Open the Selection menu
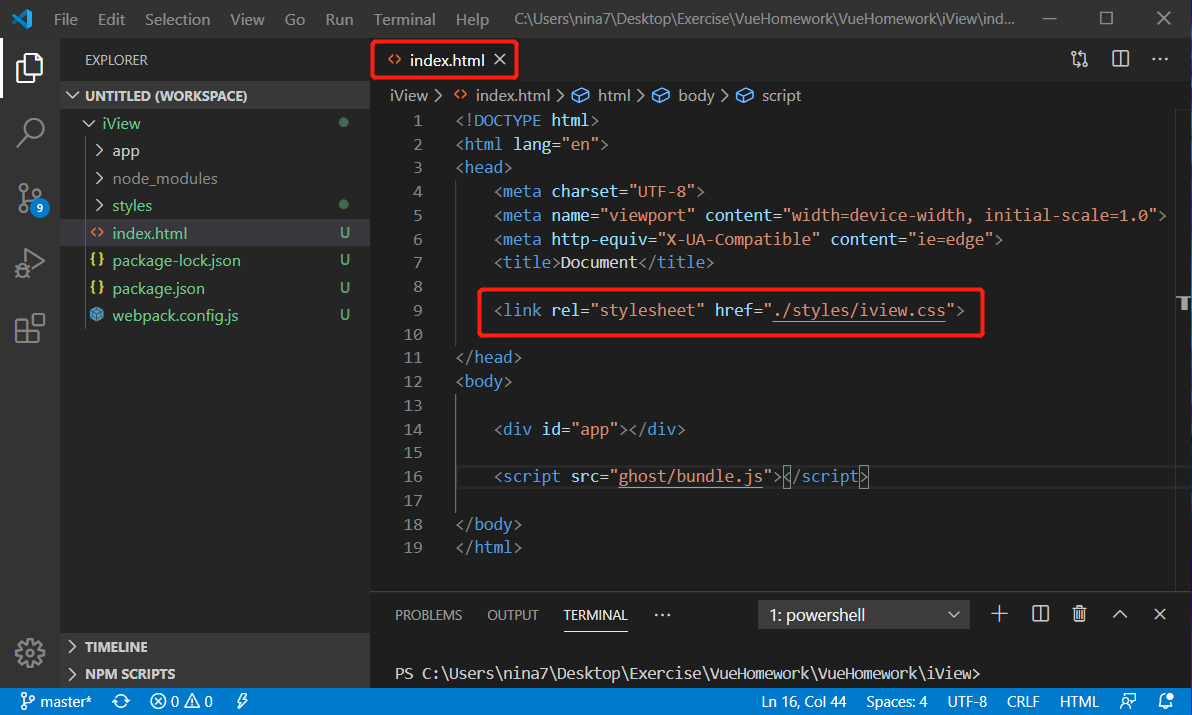Image resolution: width=1192 pixels, height=715 pixels. click(177, 19)
